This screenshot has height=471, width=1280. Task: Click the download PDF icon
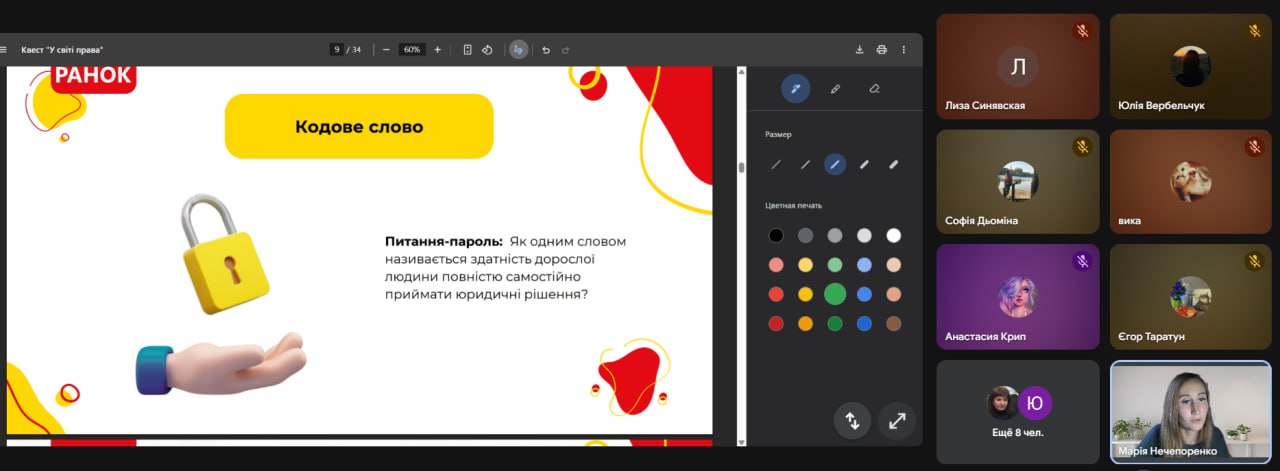coord(859,49)
